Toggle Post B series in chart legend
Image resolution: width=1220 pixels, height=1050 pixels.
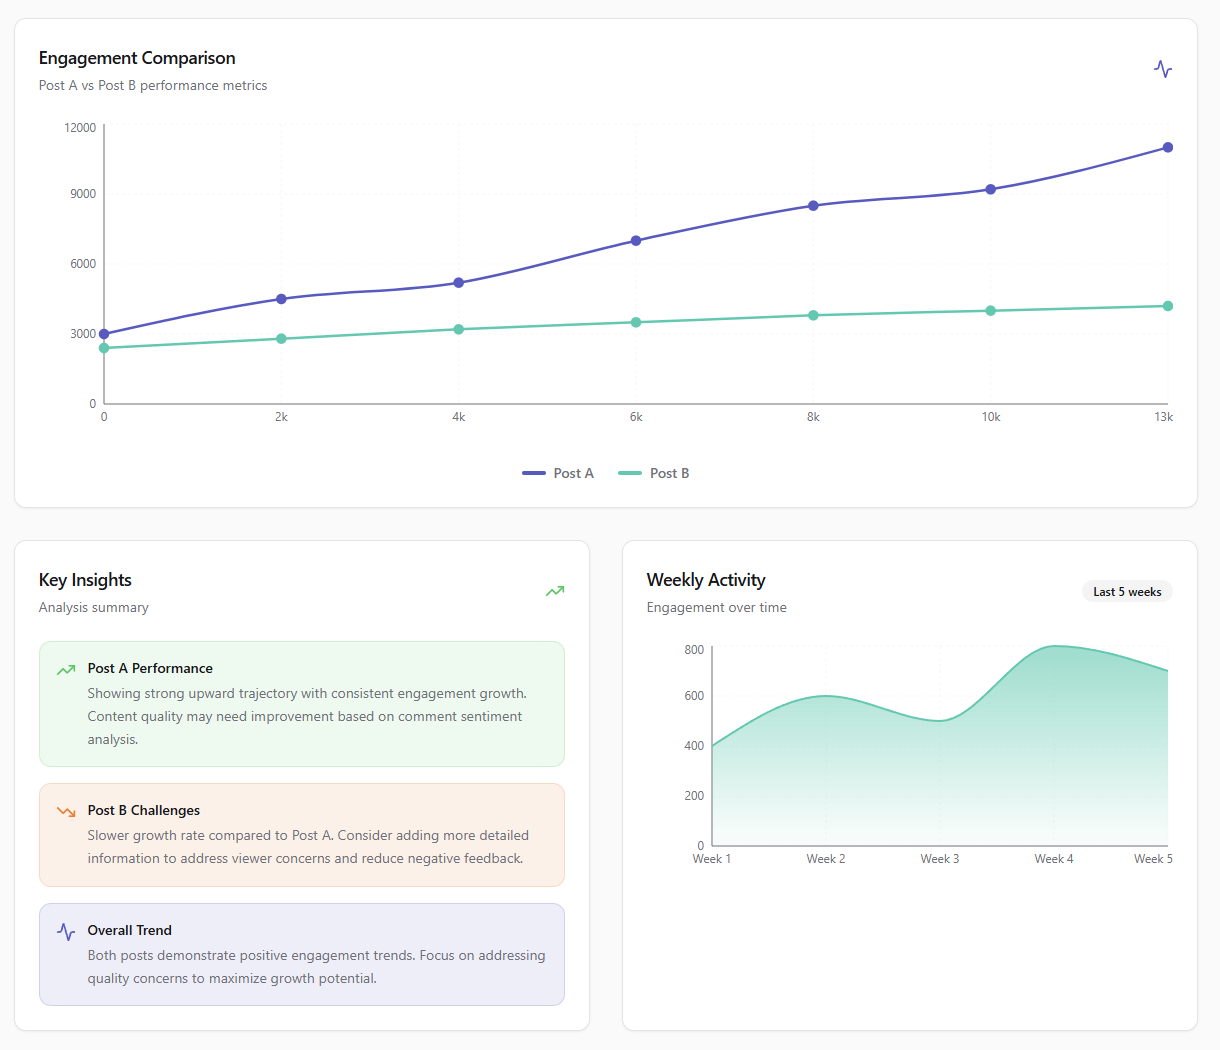point(669,473)
